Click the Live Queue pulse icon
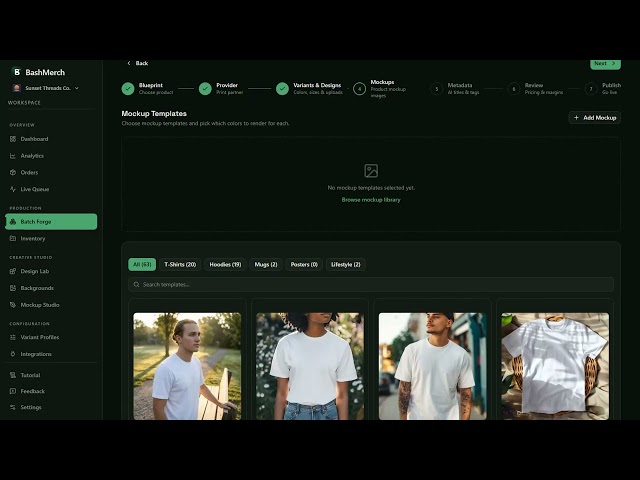640x480 pixels. click(13, 189)
